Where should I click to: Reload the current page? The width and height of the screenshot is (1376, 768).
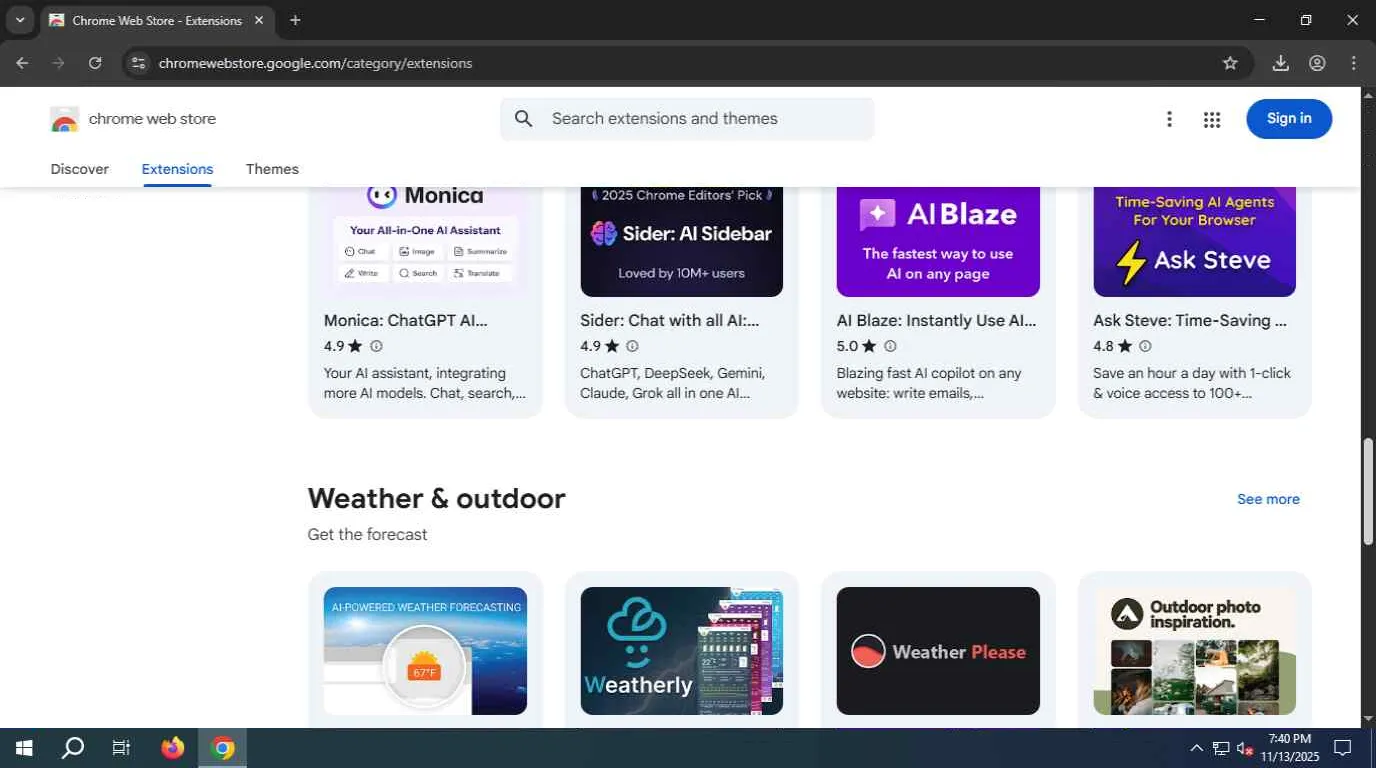click(x=95, y=63)
